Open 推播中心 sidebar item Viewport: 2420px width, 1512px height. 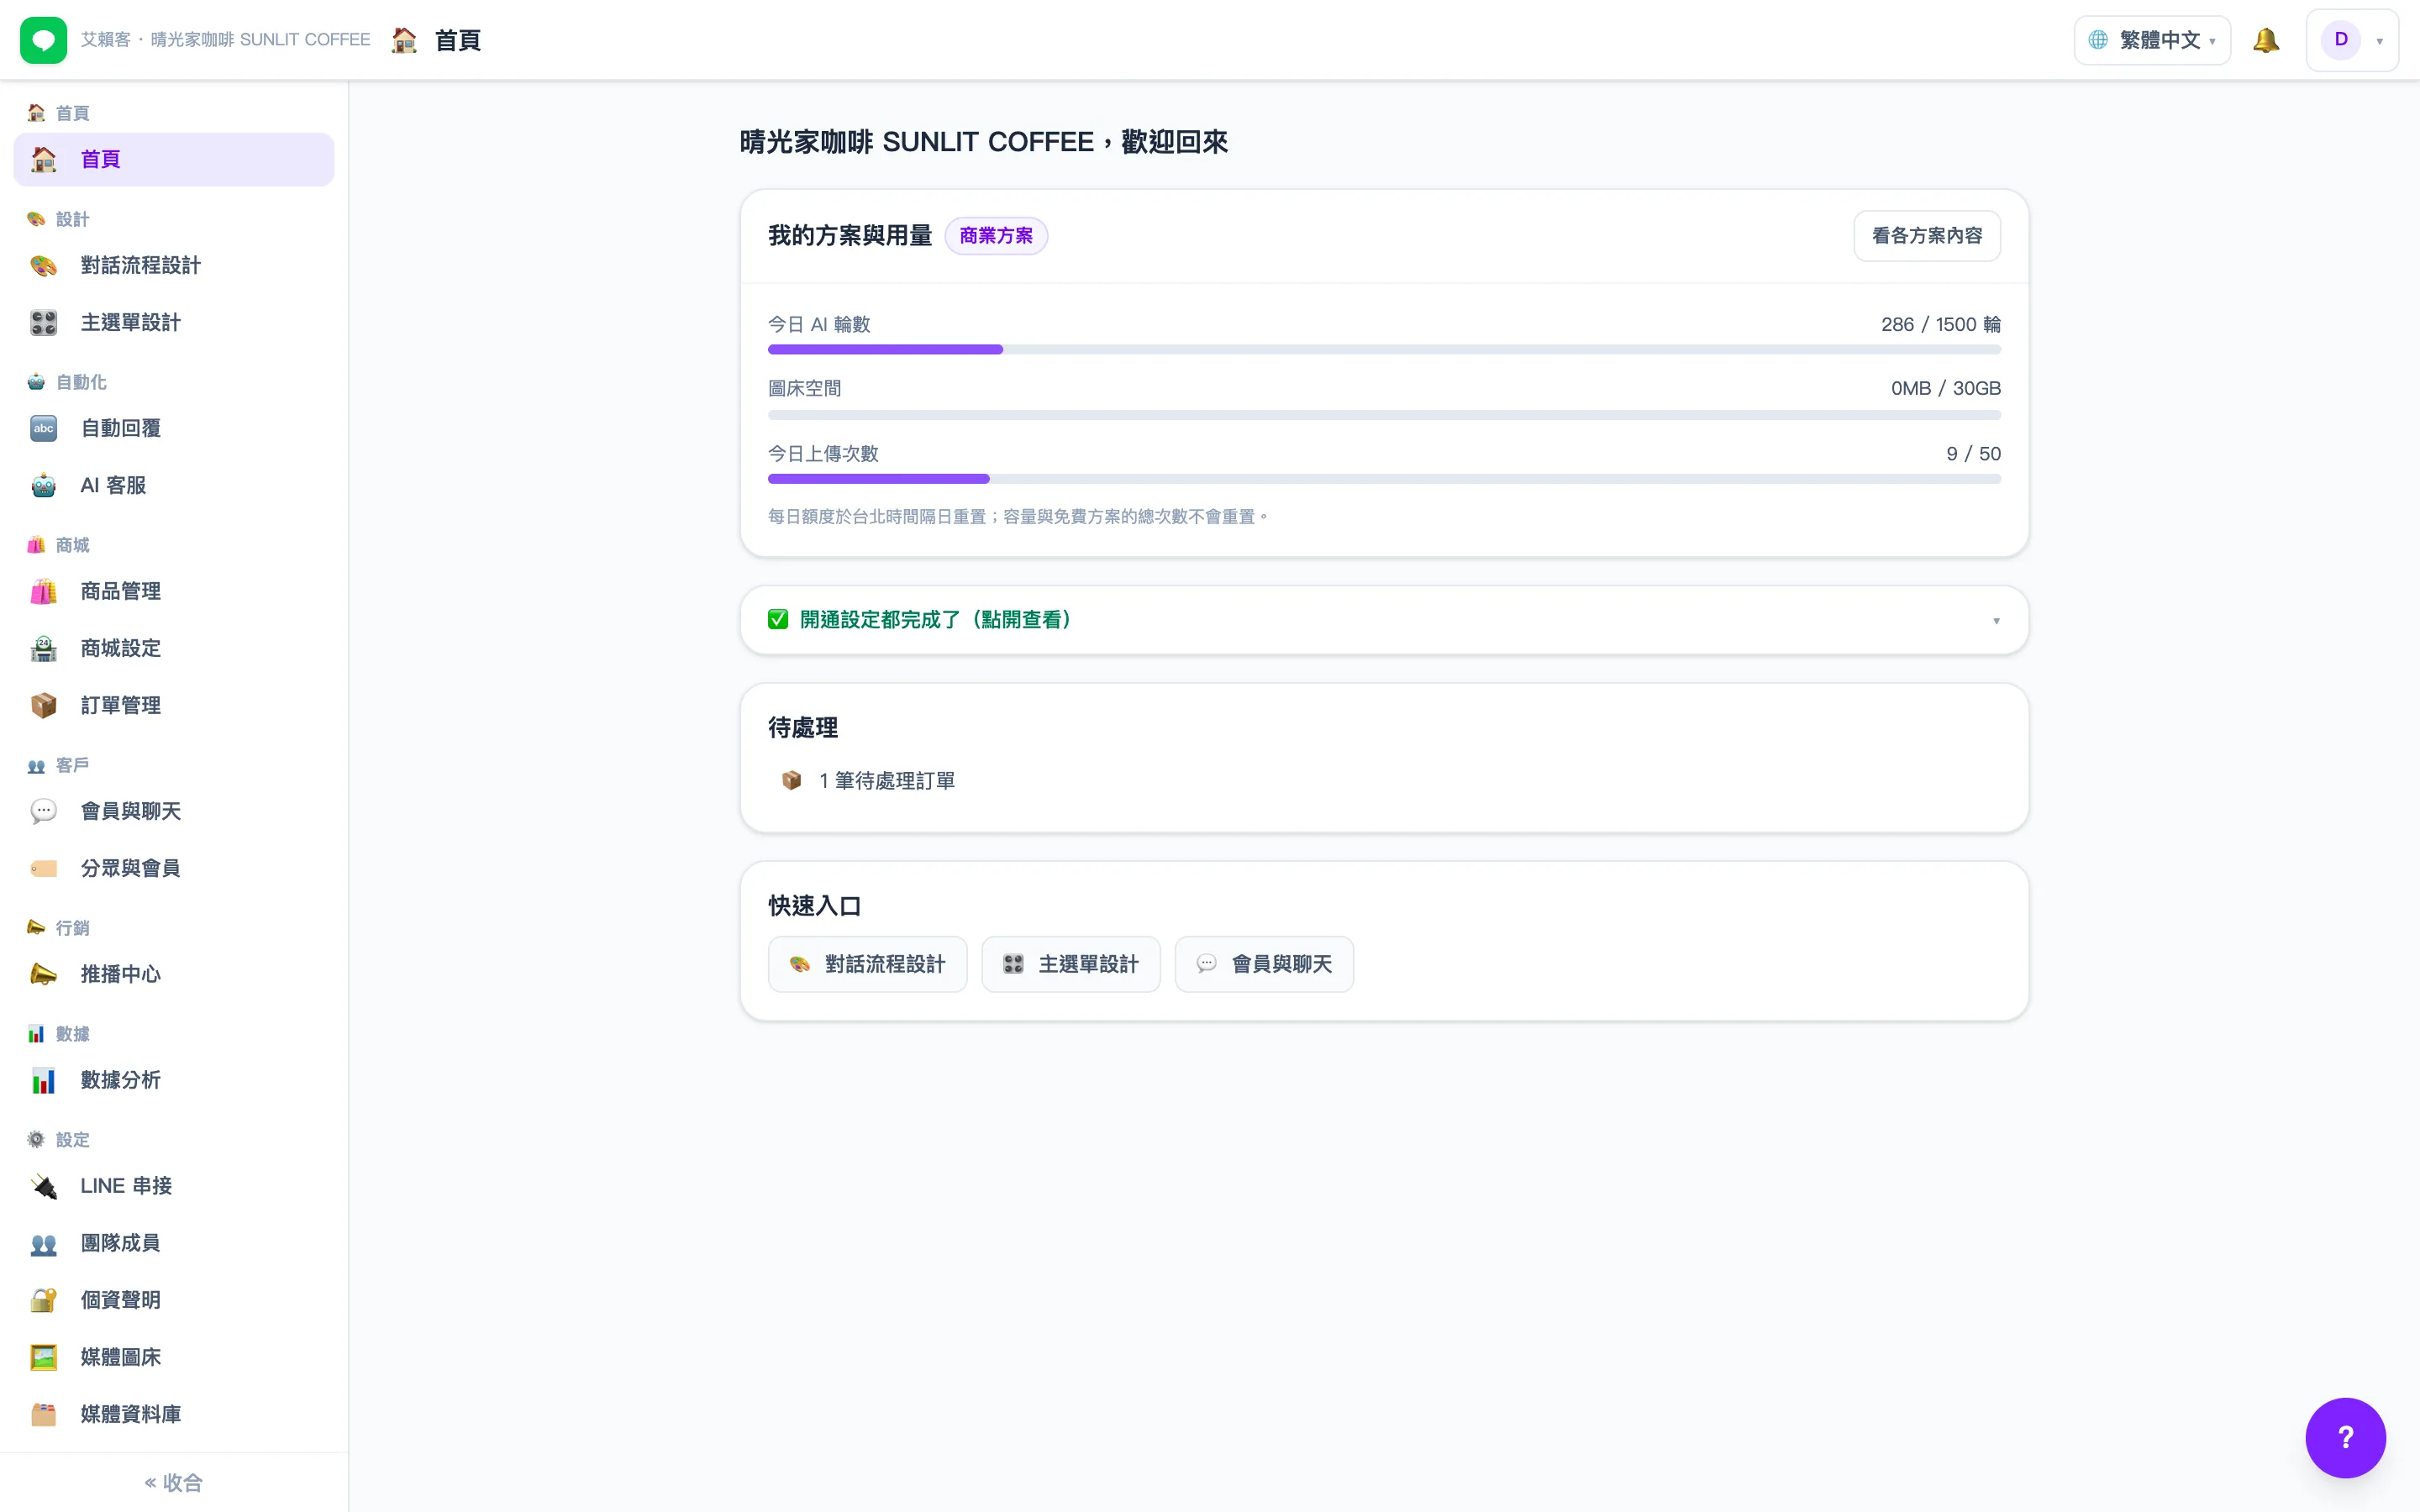pyautogui.click(x=174, y=974)
